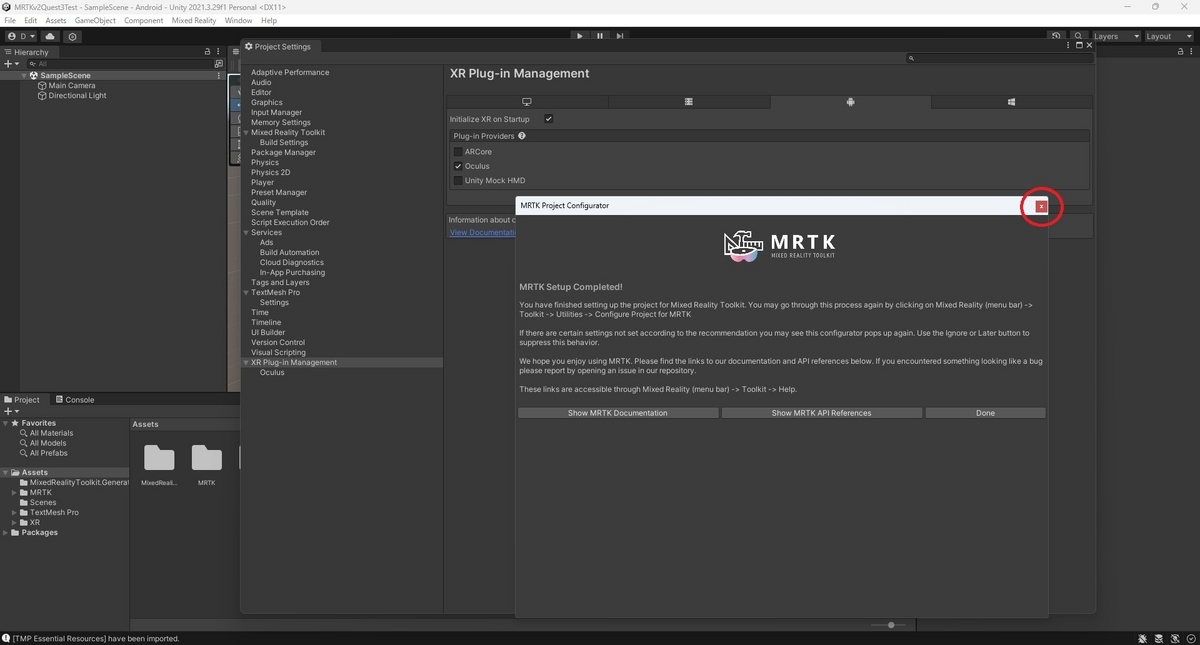Click the Pause button in the toolbar
1200x645 pixels.
tap(600, 35)
